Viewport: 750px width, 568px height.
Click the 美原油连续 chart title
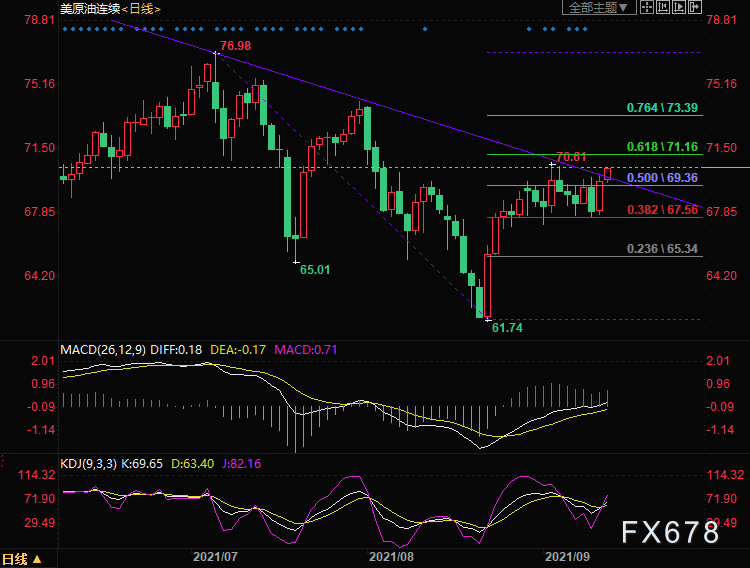click(90, 8)
